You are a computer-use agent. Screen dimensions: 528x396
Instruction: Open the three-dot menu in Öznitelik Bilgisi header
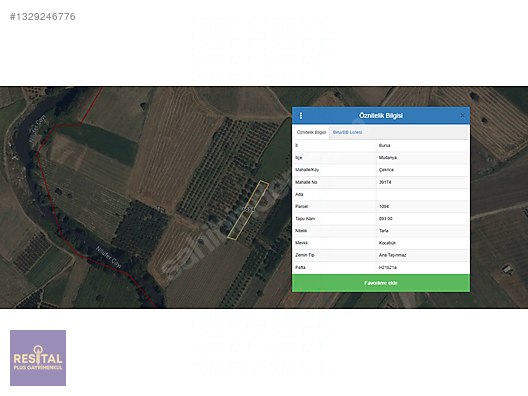click(301, 116)
